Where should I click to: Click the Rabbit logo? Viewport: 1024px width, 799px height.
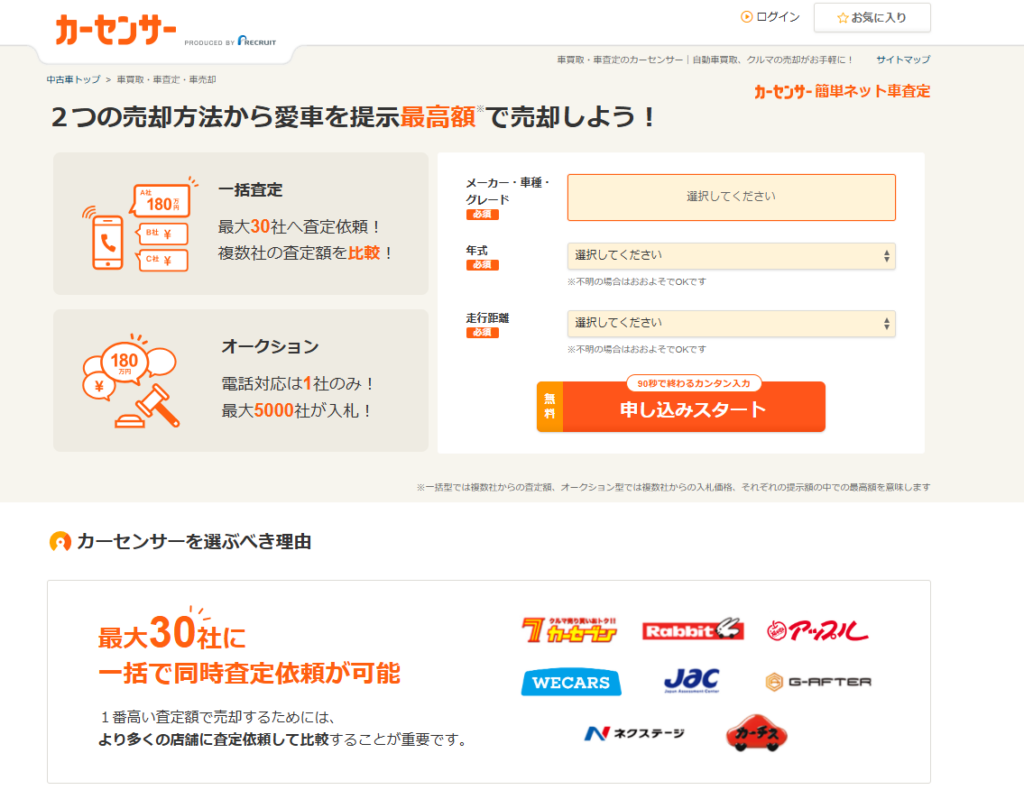[x=693, y=630]
